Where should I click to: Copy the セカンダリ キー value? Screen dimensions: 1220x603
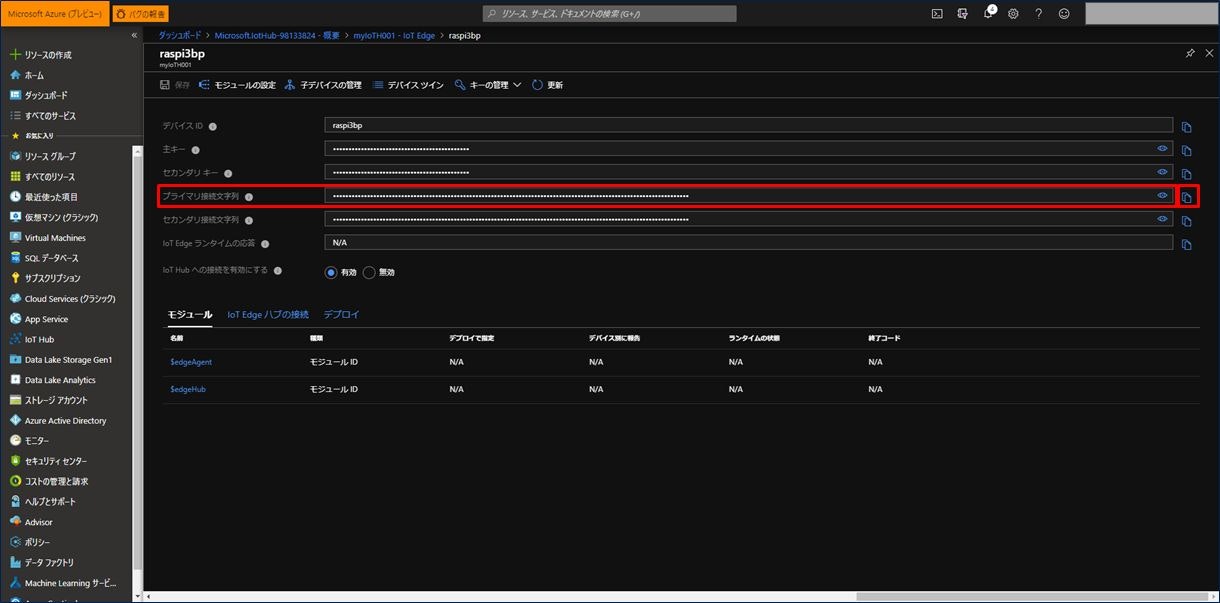1186,174
